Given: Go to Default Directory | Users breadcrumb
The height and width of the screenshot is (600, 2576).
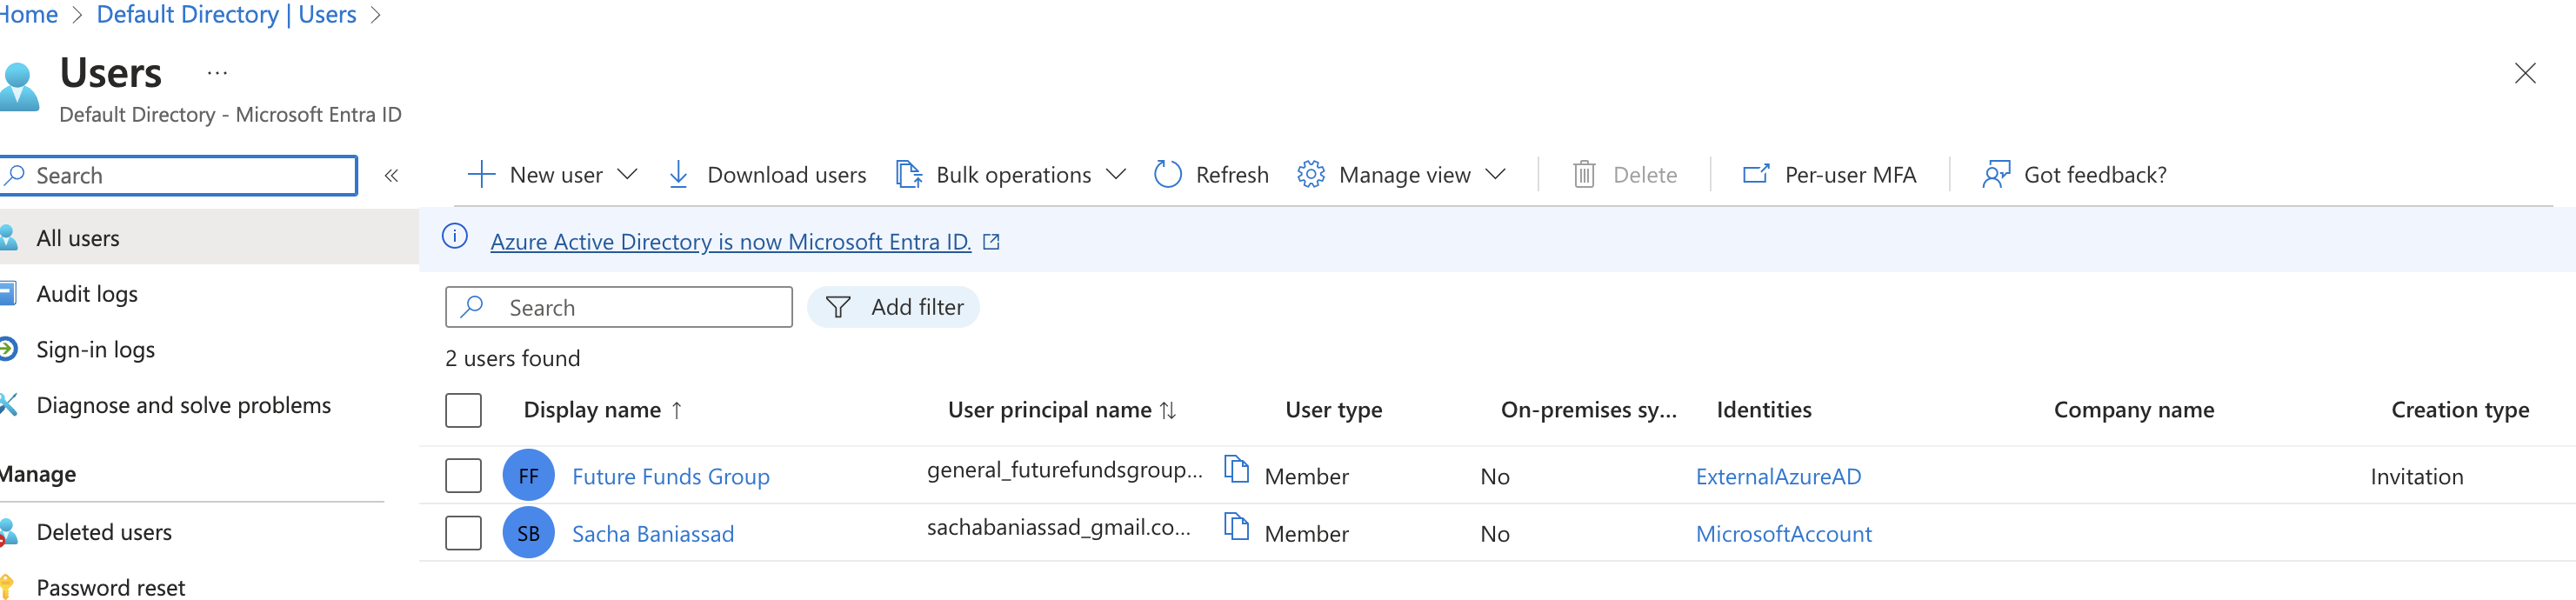Looking at the screenshot, I should point(227,15).
